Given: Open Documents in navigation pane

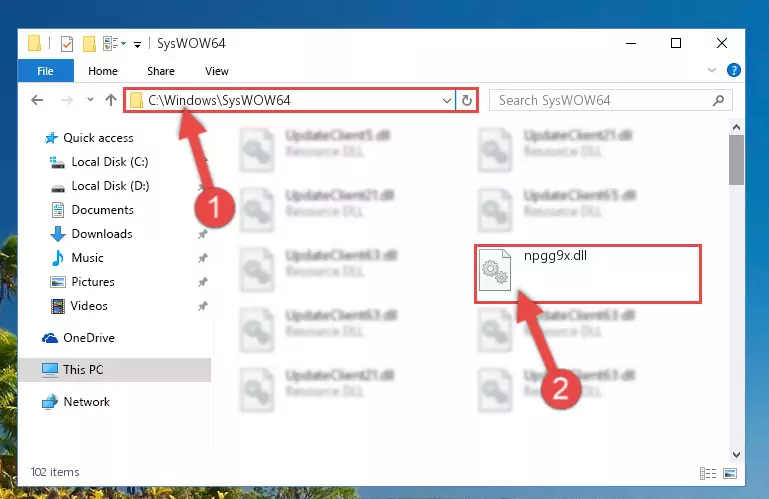Looking at the screenshot, I should (x=103, y=210).
